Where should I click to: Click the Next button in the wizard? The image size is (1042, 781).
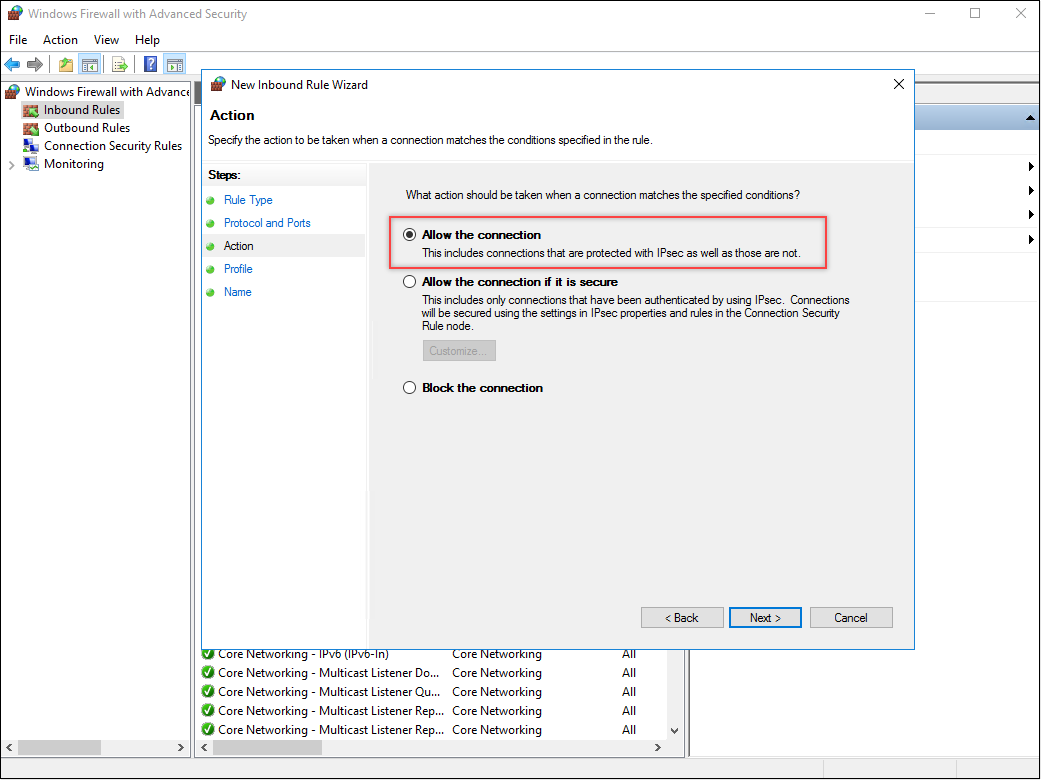pyautogui.click(x=765, y=618)
